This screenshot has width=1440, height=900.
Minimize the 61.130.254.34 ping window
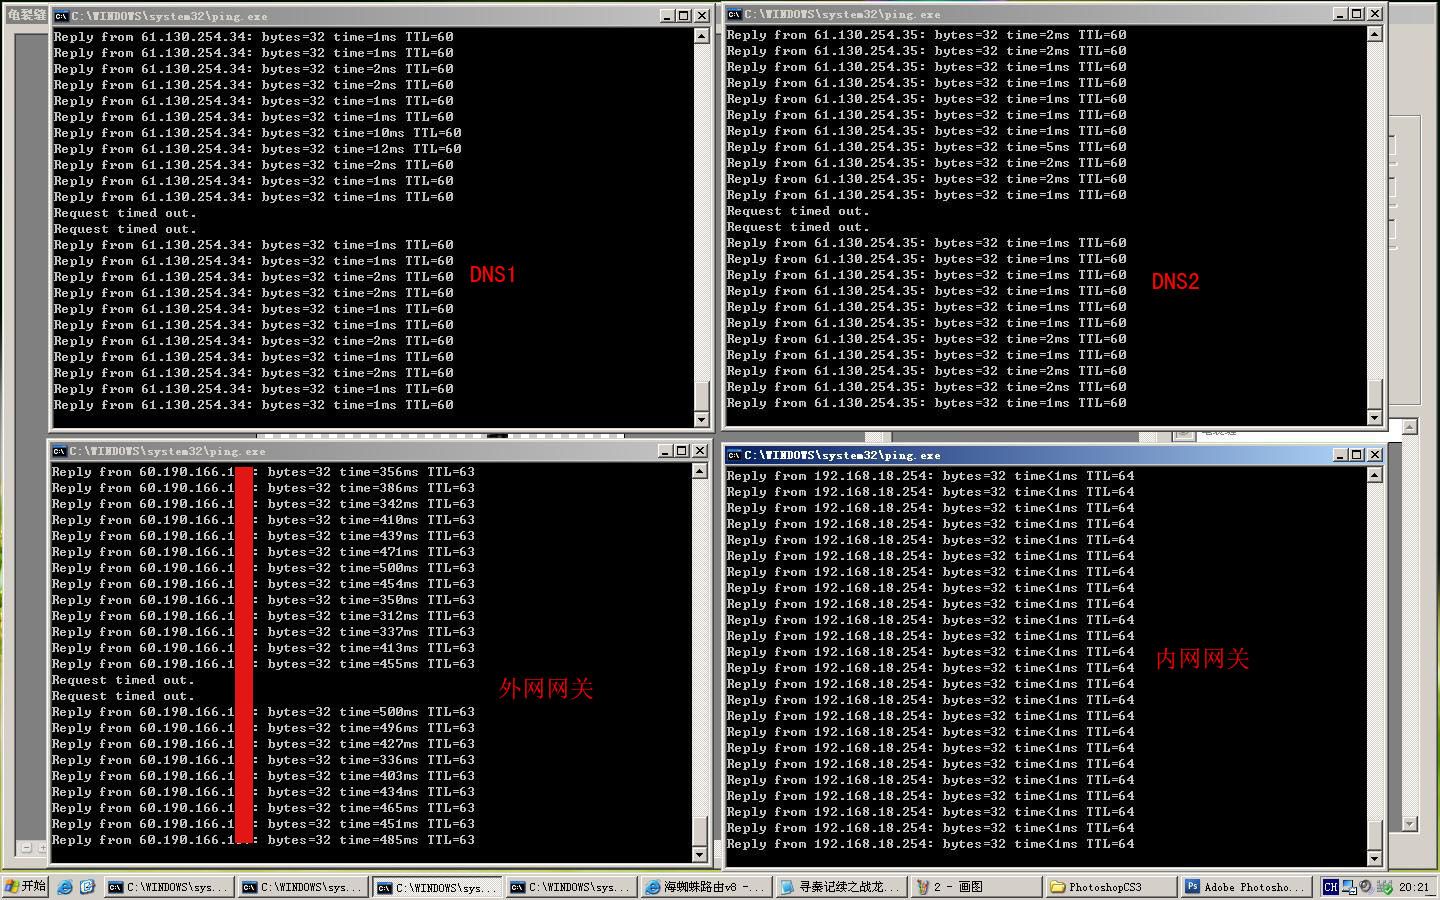(667, 16)
